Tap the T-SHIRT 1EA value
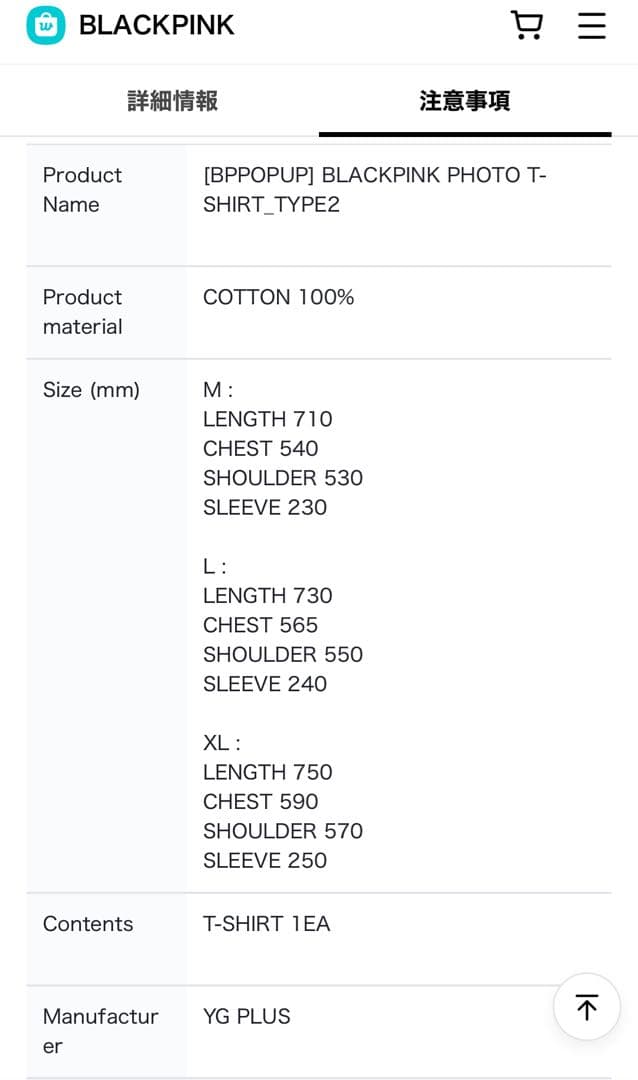This screenshot has width=638, height=1080. (266, 924)
